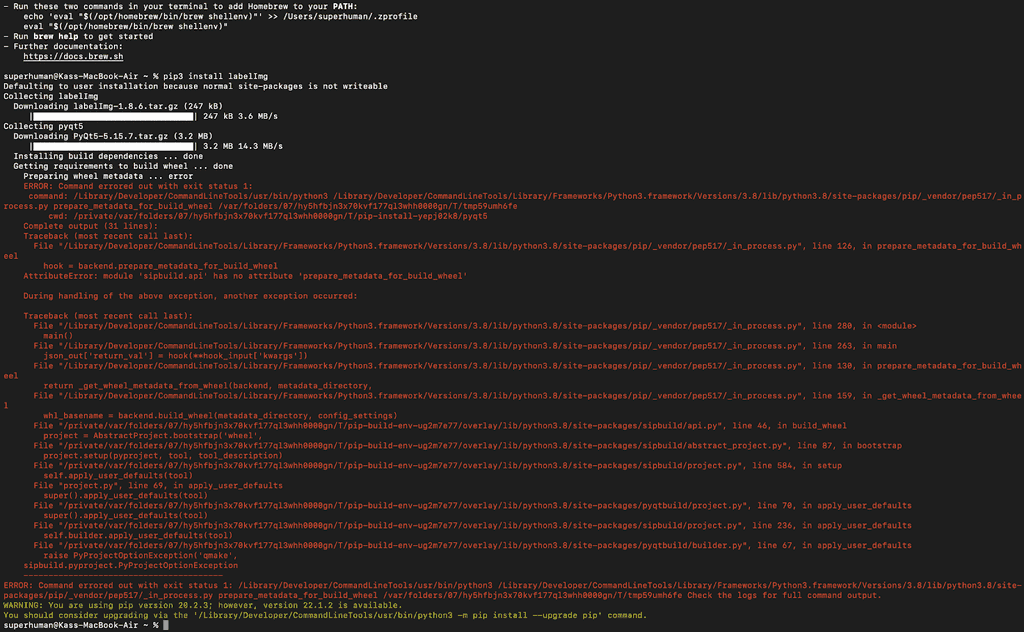Click the labelImg-1.8.6.tar.gz download progress bar
The width and height of the screenshot is (1024, 632).
tap(113, 116)
